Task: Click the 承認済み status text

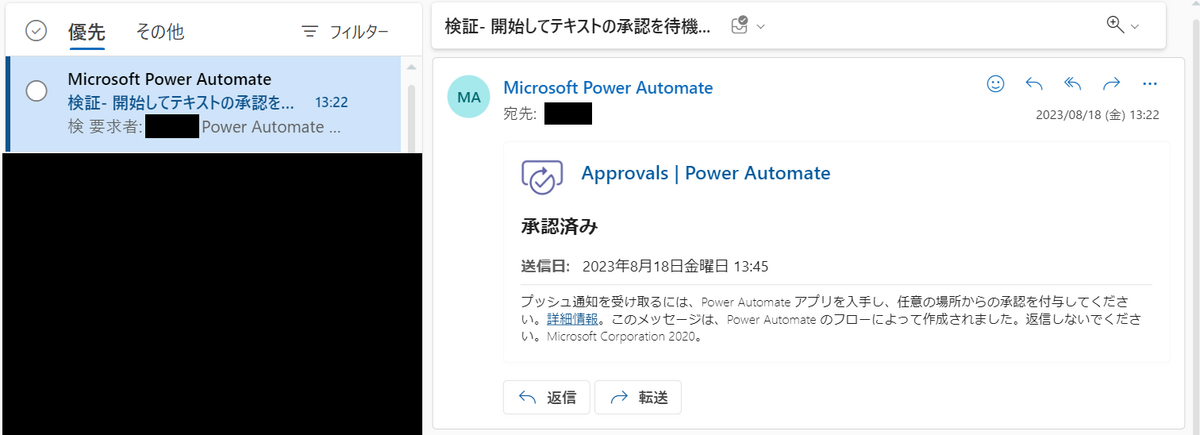Action: 559,227
